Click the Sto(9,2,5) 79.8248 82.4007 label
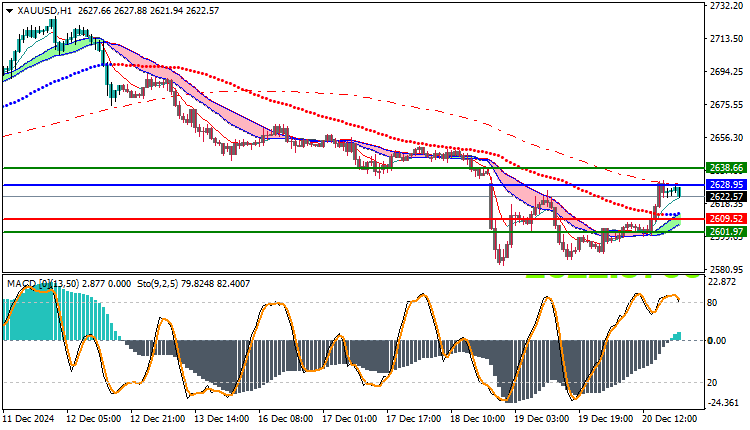This screenshot has height=430, width=750. (194, 284)
